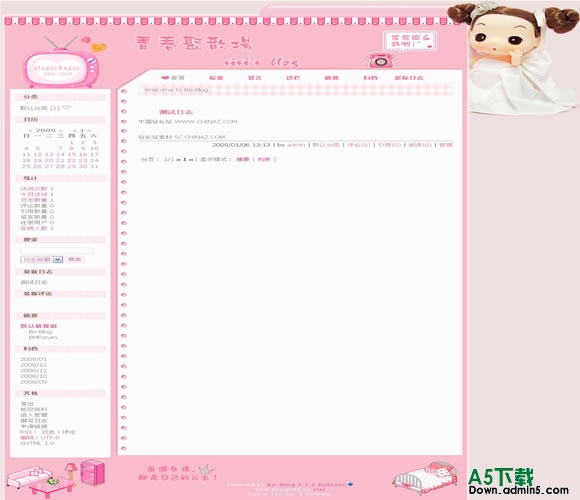Click 管理 link at the post footer

click(446, 145)
